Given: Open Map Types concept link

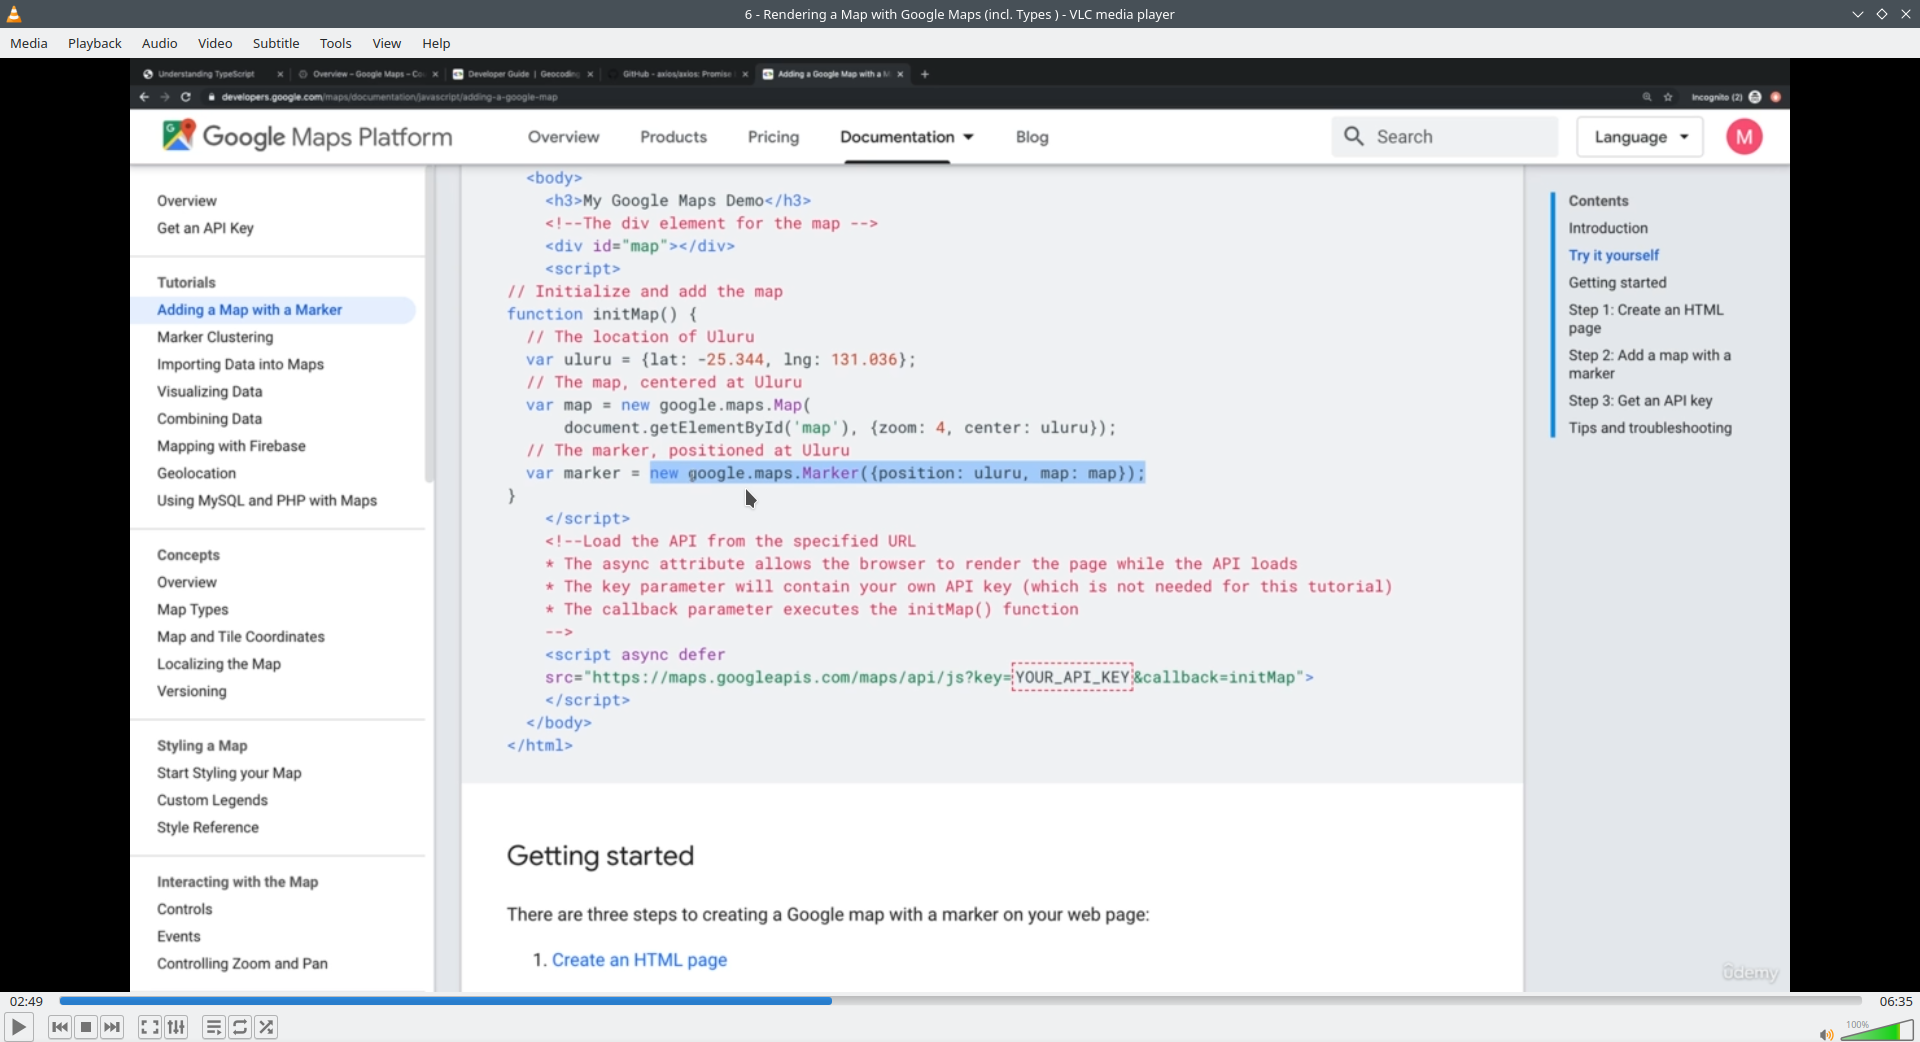Looking at the screenshot, I should pos(192,609).
